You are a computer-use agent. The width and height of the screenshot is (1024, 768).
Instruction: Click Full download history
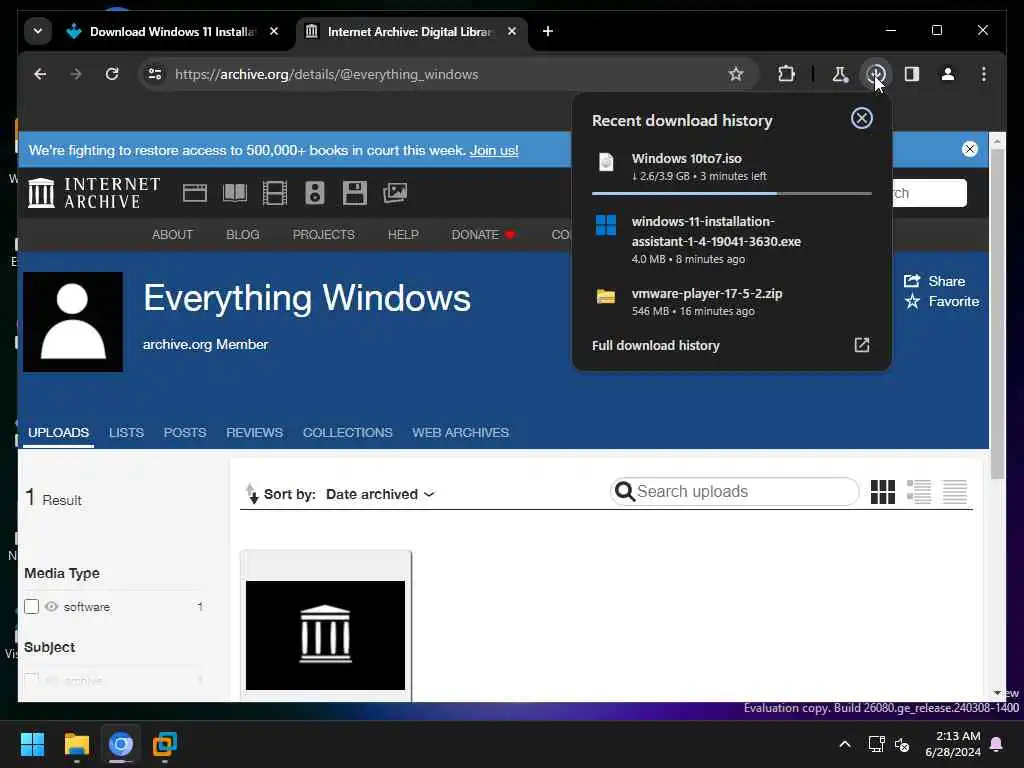point(656,345)
